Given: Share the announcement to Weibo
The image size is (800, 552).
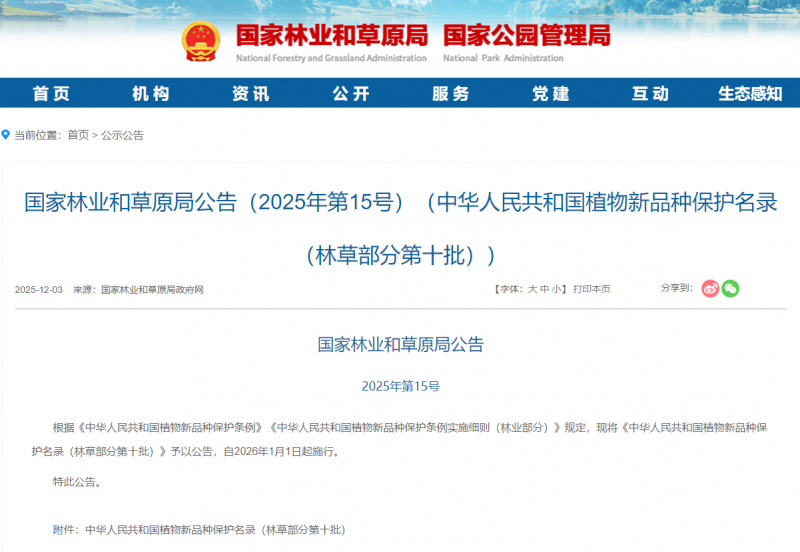Looking at the screenshot, I should click(x=710, y=289).
